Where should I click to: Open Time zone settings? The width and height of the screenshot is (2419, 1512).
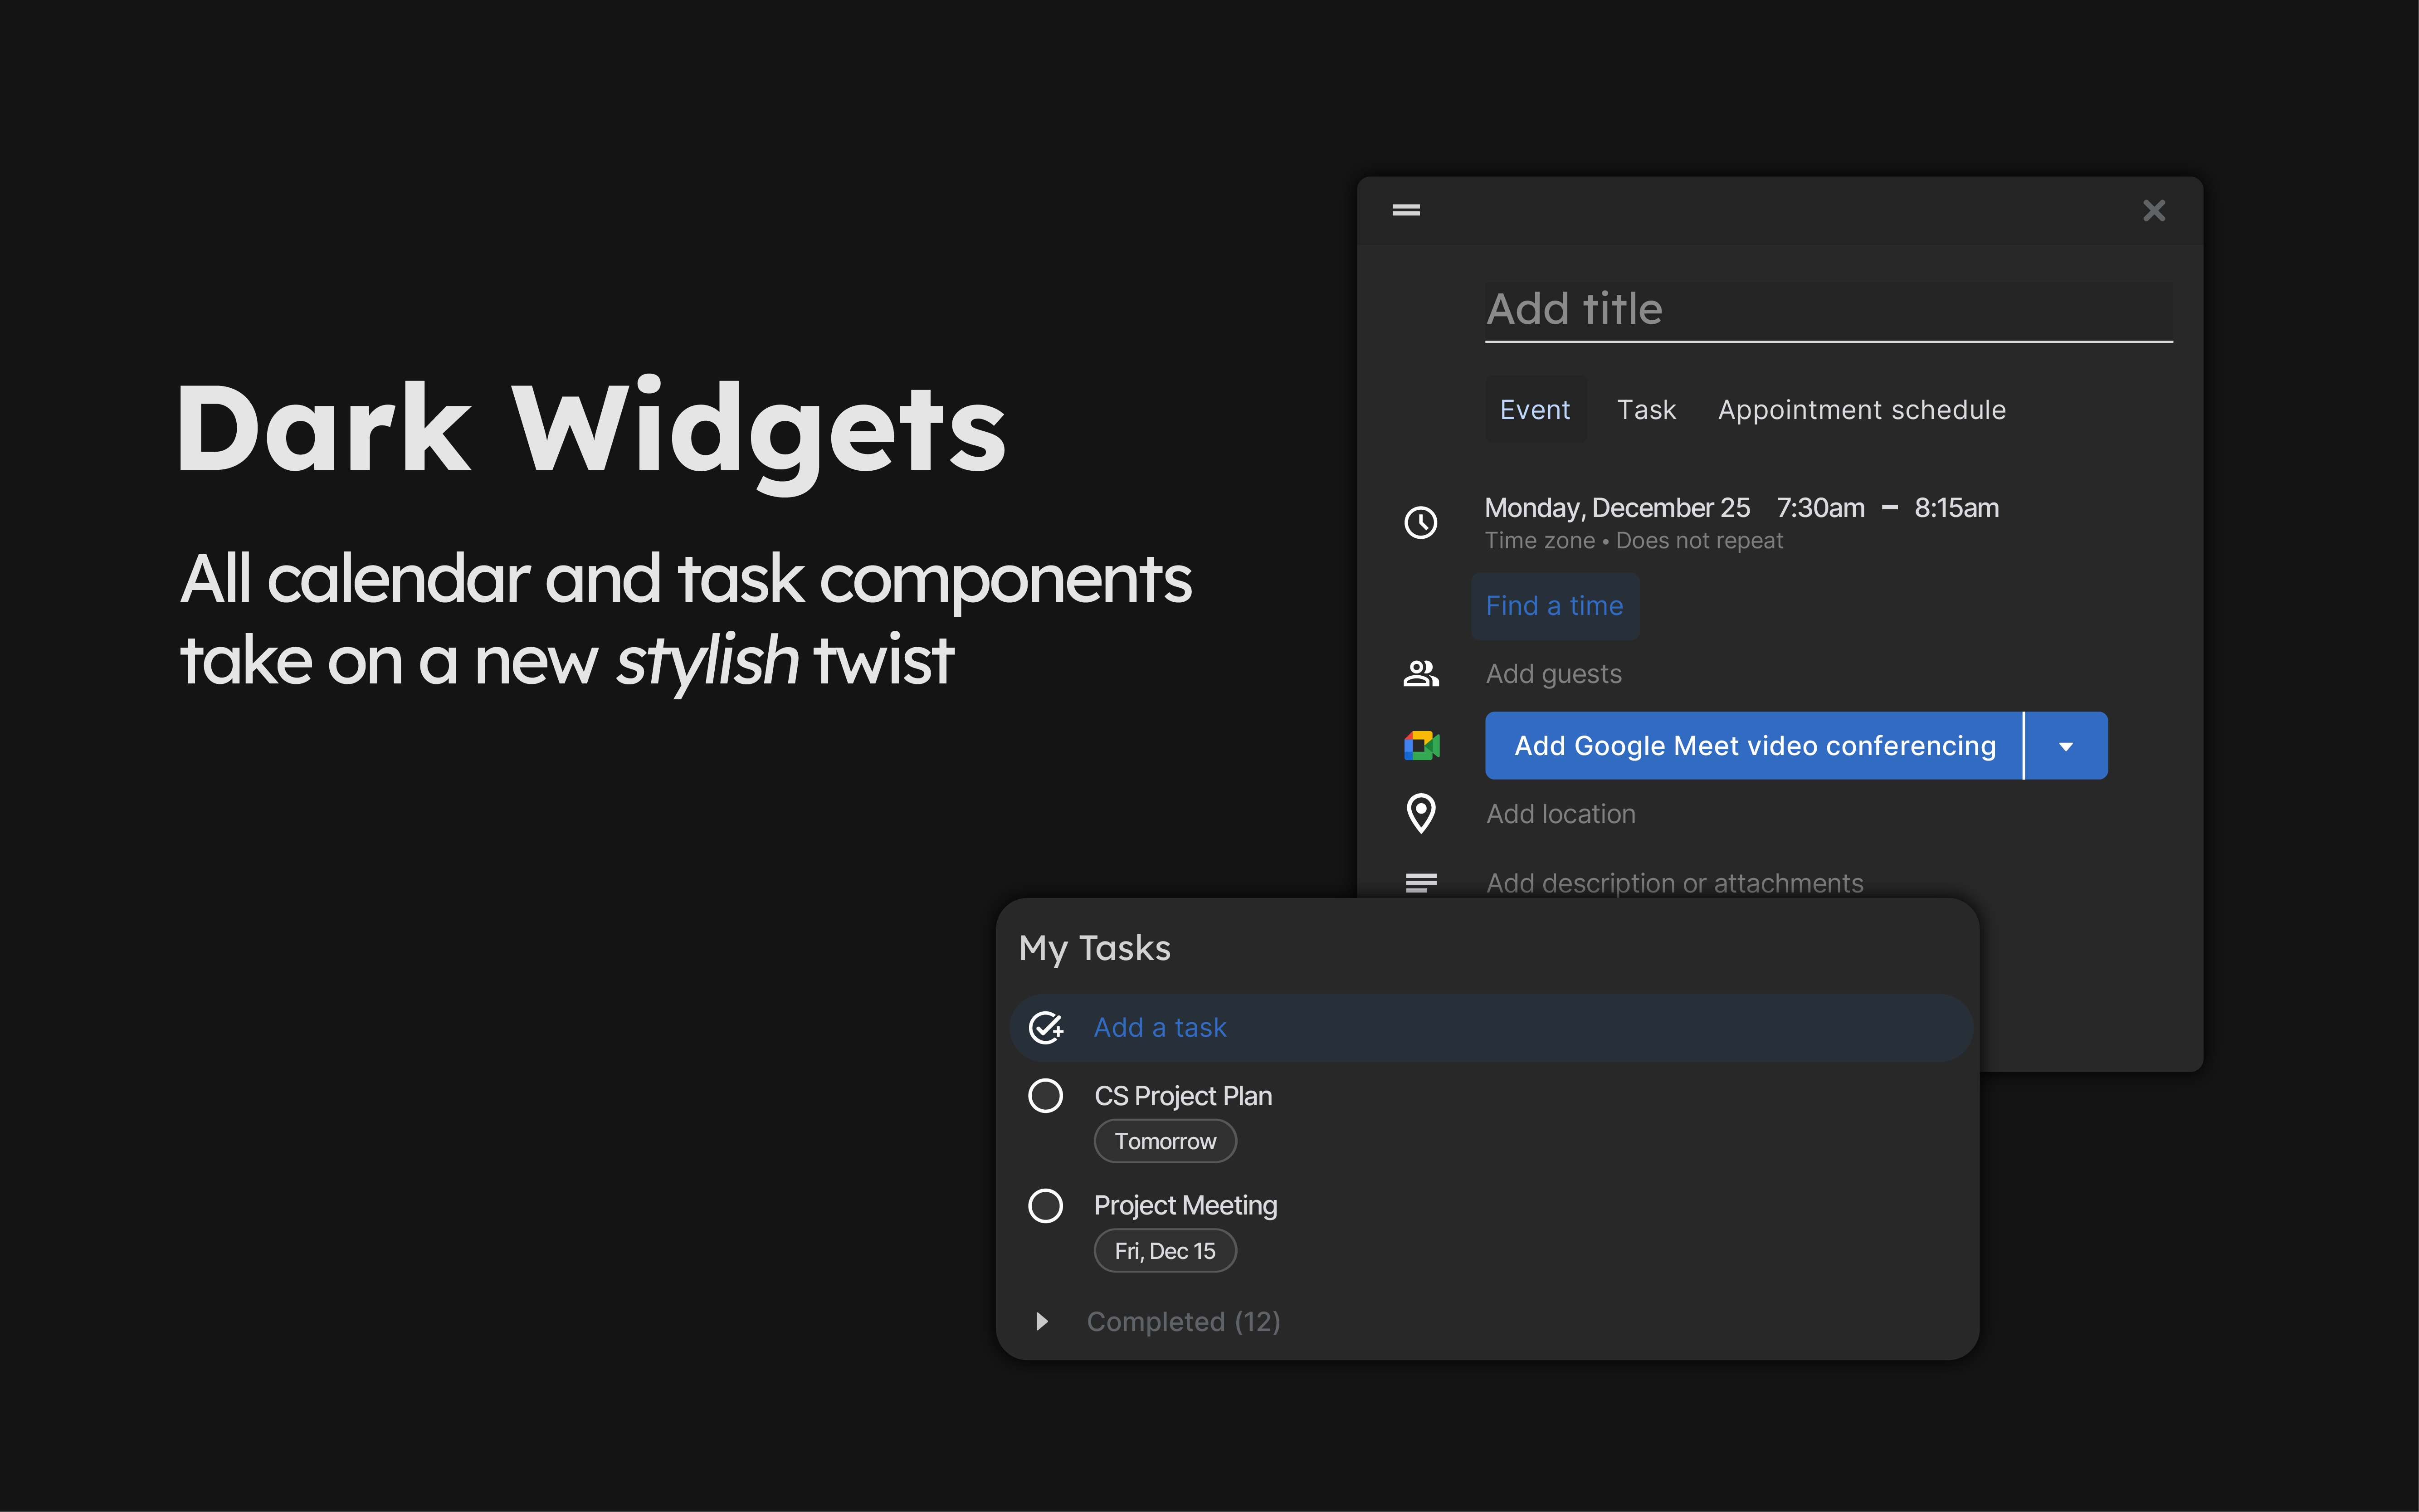point(1539,541)
